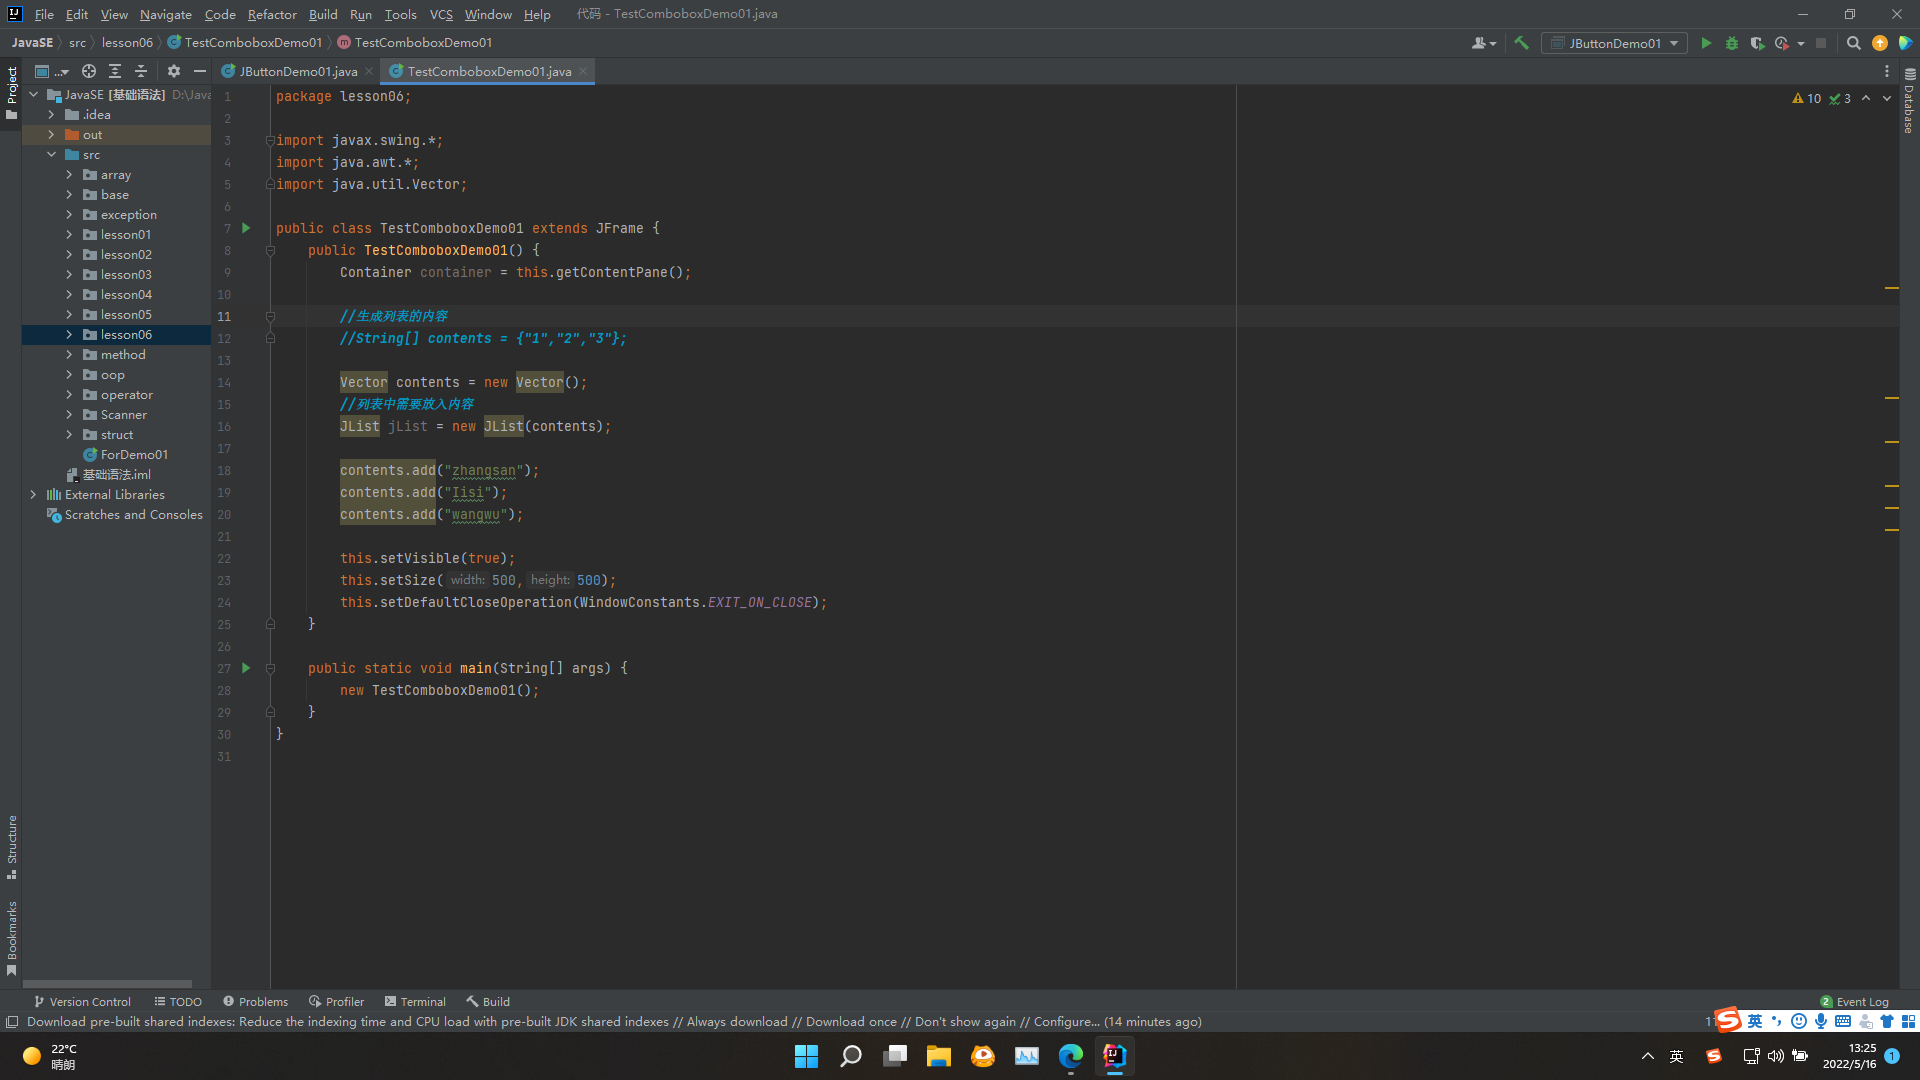This screenshot has height=1080, width=1920.
Task: Open the Terminal tool window button
Action: [415, 1001]
